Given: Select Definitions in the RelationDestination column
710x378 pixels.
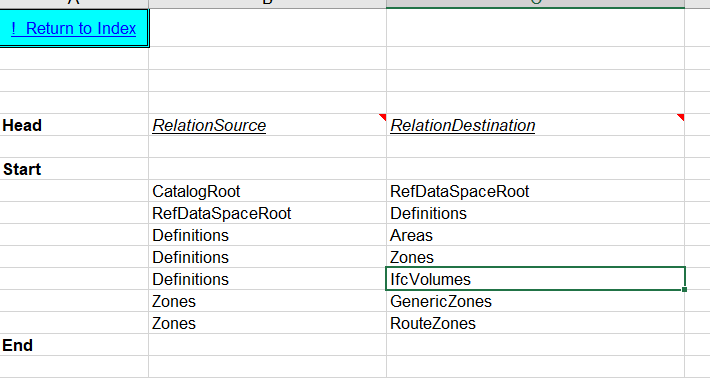Looking at the screenshot, I should 535,213.
